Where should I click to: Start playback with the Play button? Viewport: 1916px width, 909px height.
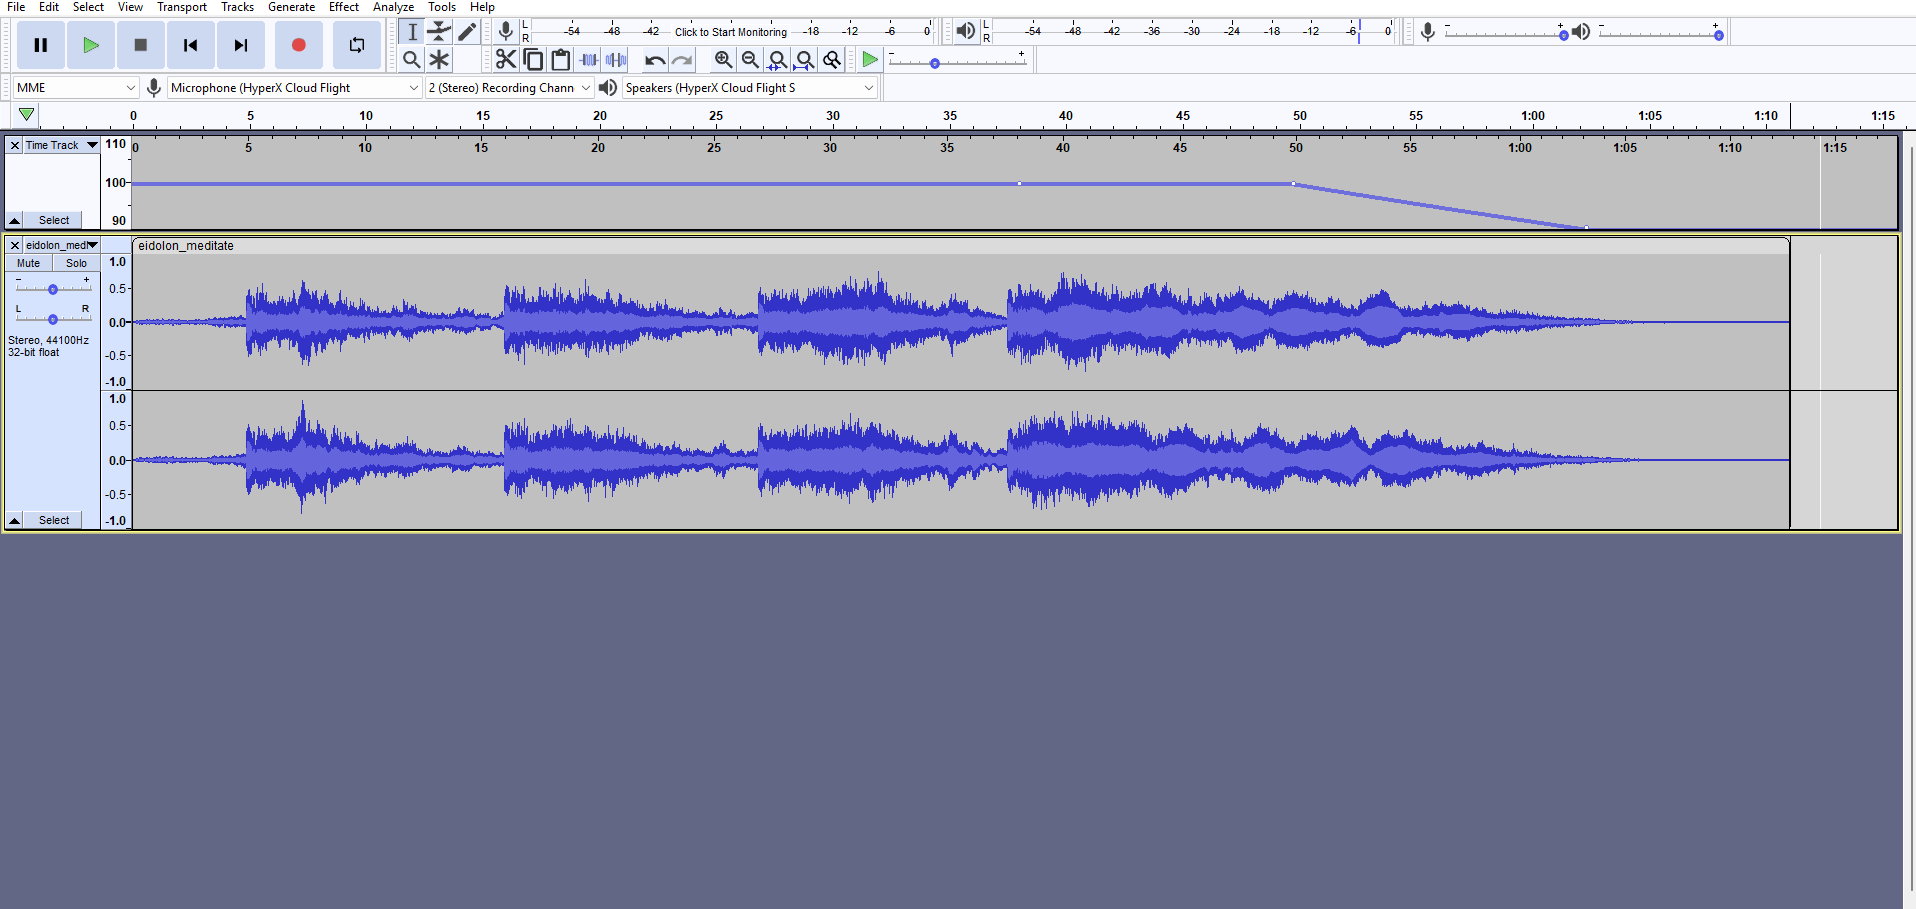point(91,45)
